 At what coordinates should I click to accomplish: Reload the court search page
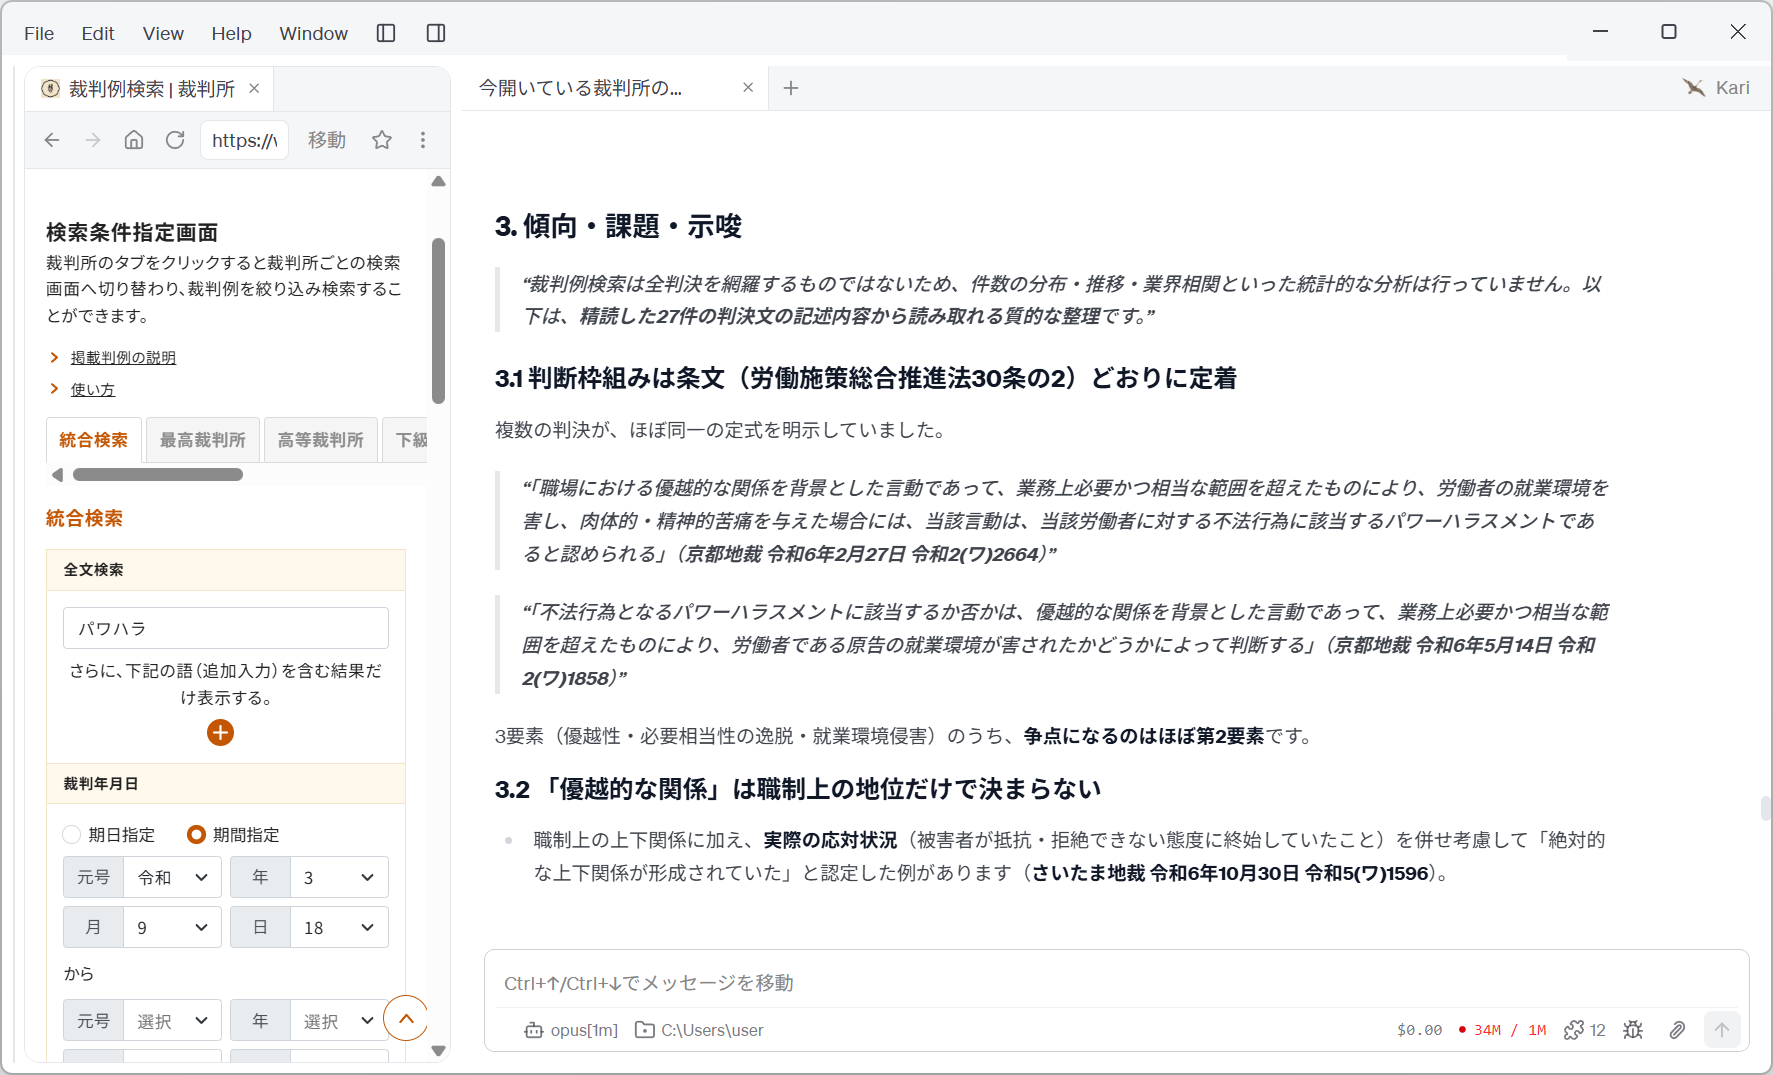pyautogui.click(x=175, y=140)
